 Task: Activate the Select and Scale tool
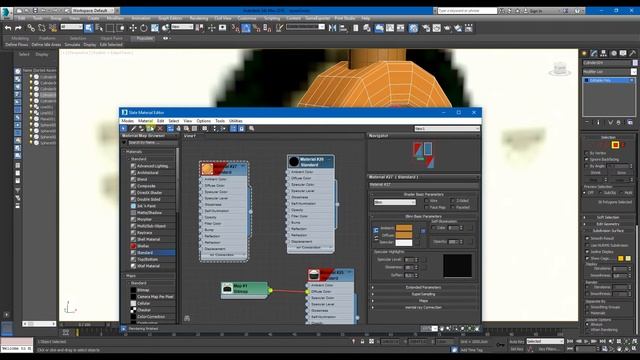(x=155, y=28)
